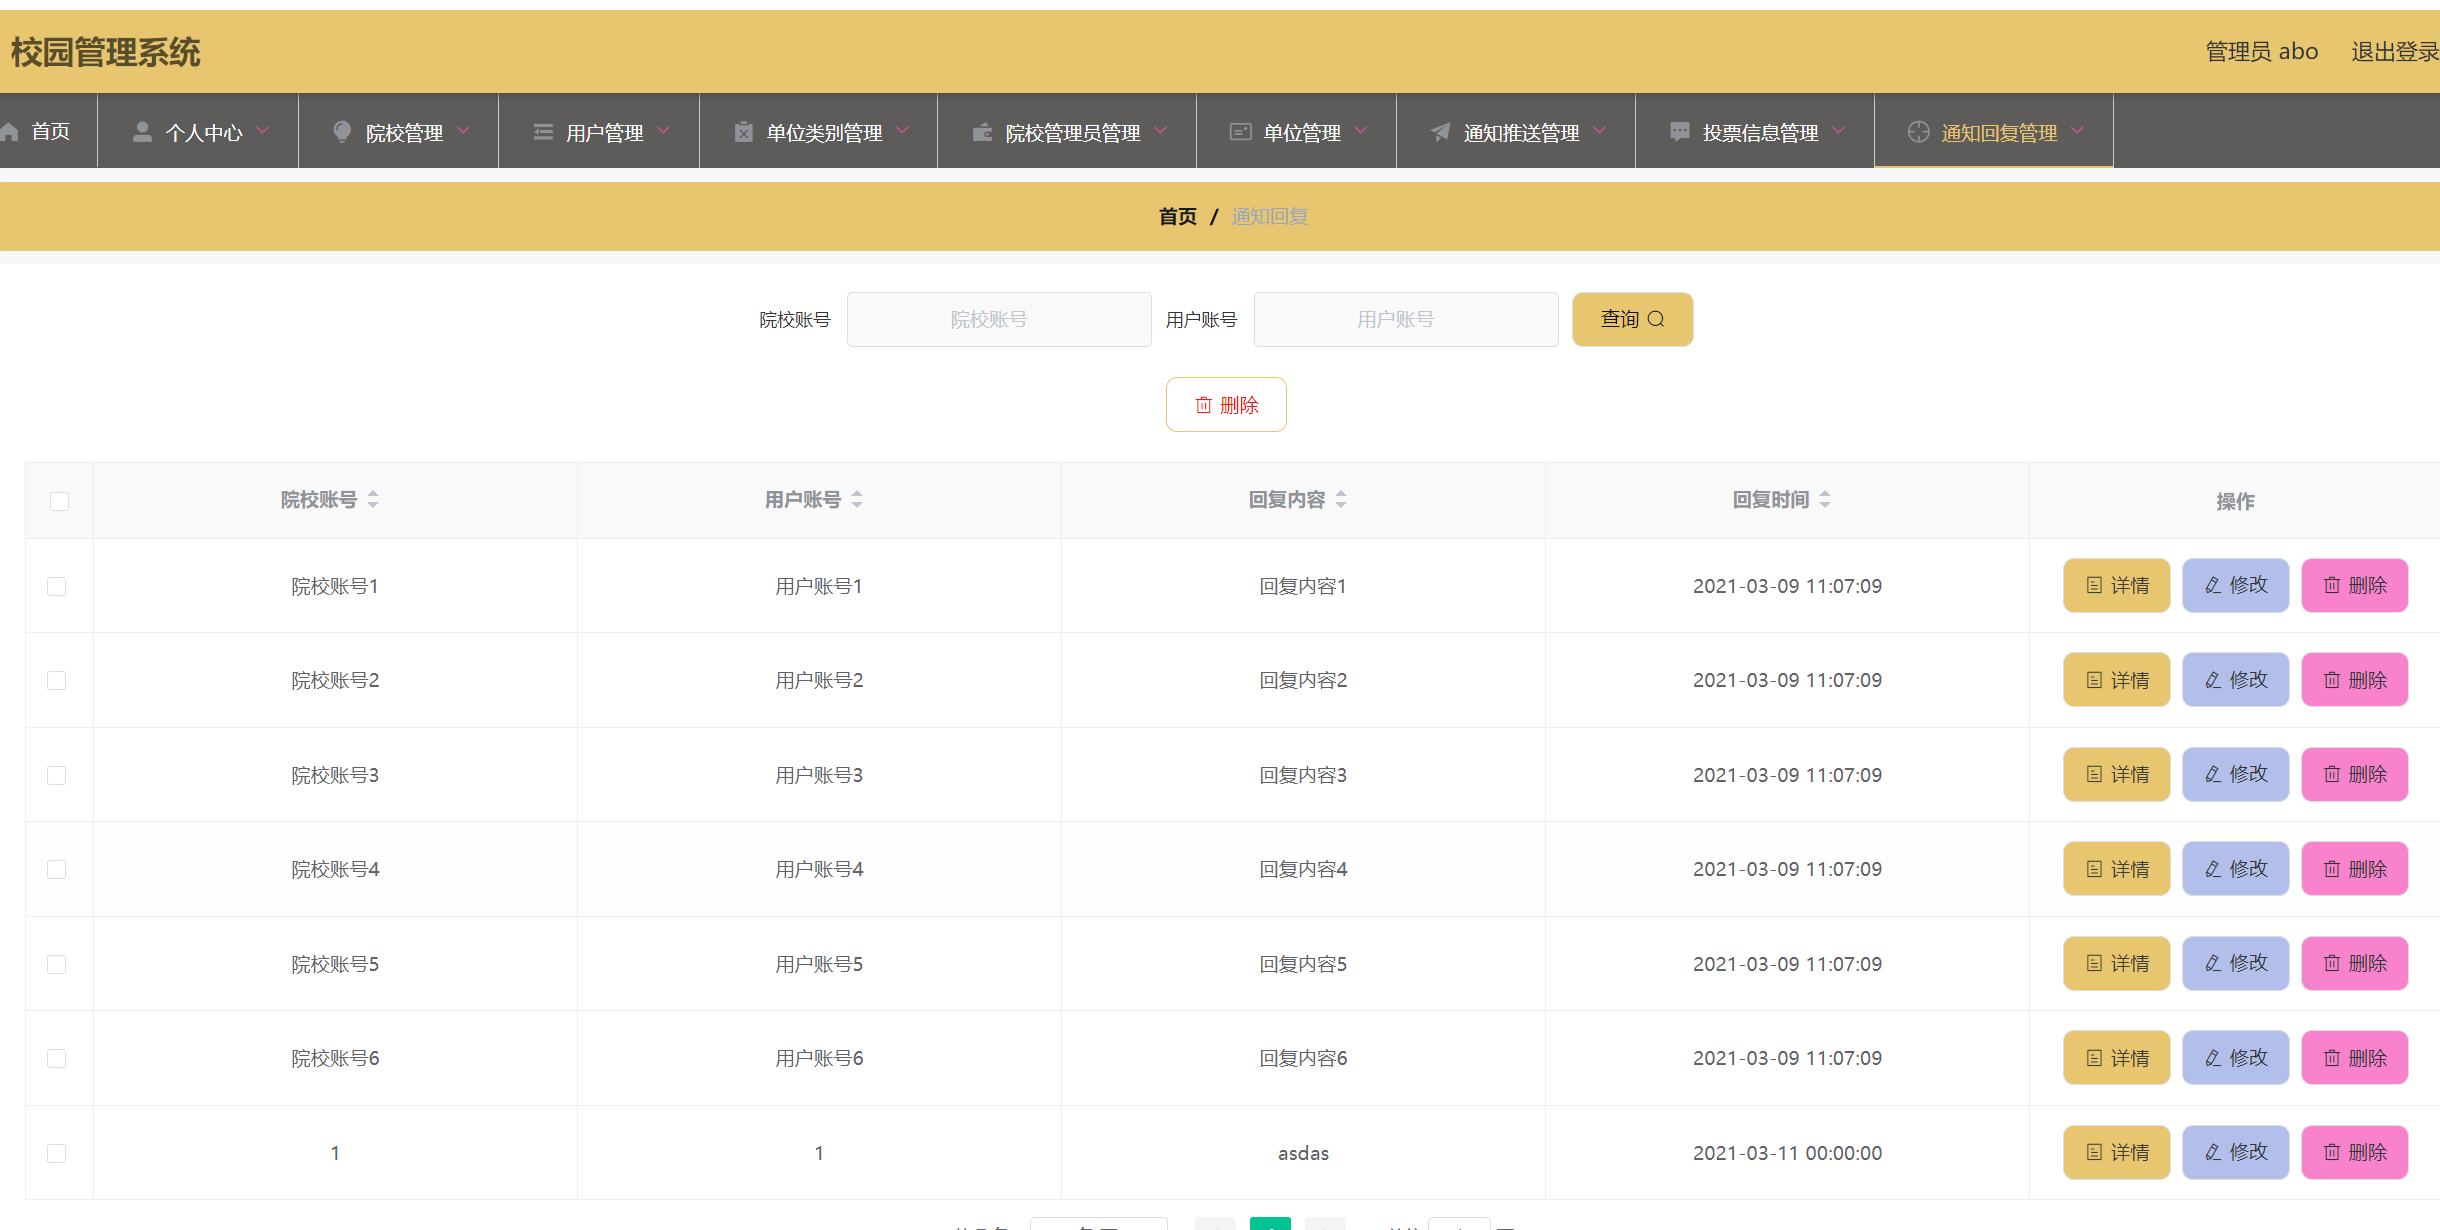This screenshot has height=1230, width=2440.
Task: Click 退出登录 to log out
Action: click(2394, 52)
